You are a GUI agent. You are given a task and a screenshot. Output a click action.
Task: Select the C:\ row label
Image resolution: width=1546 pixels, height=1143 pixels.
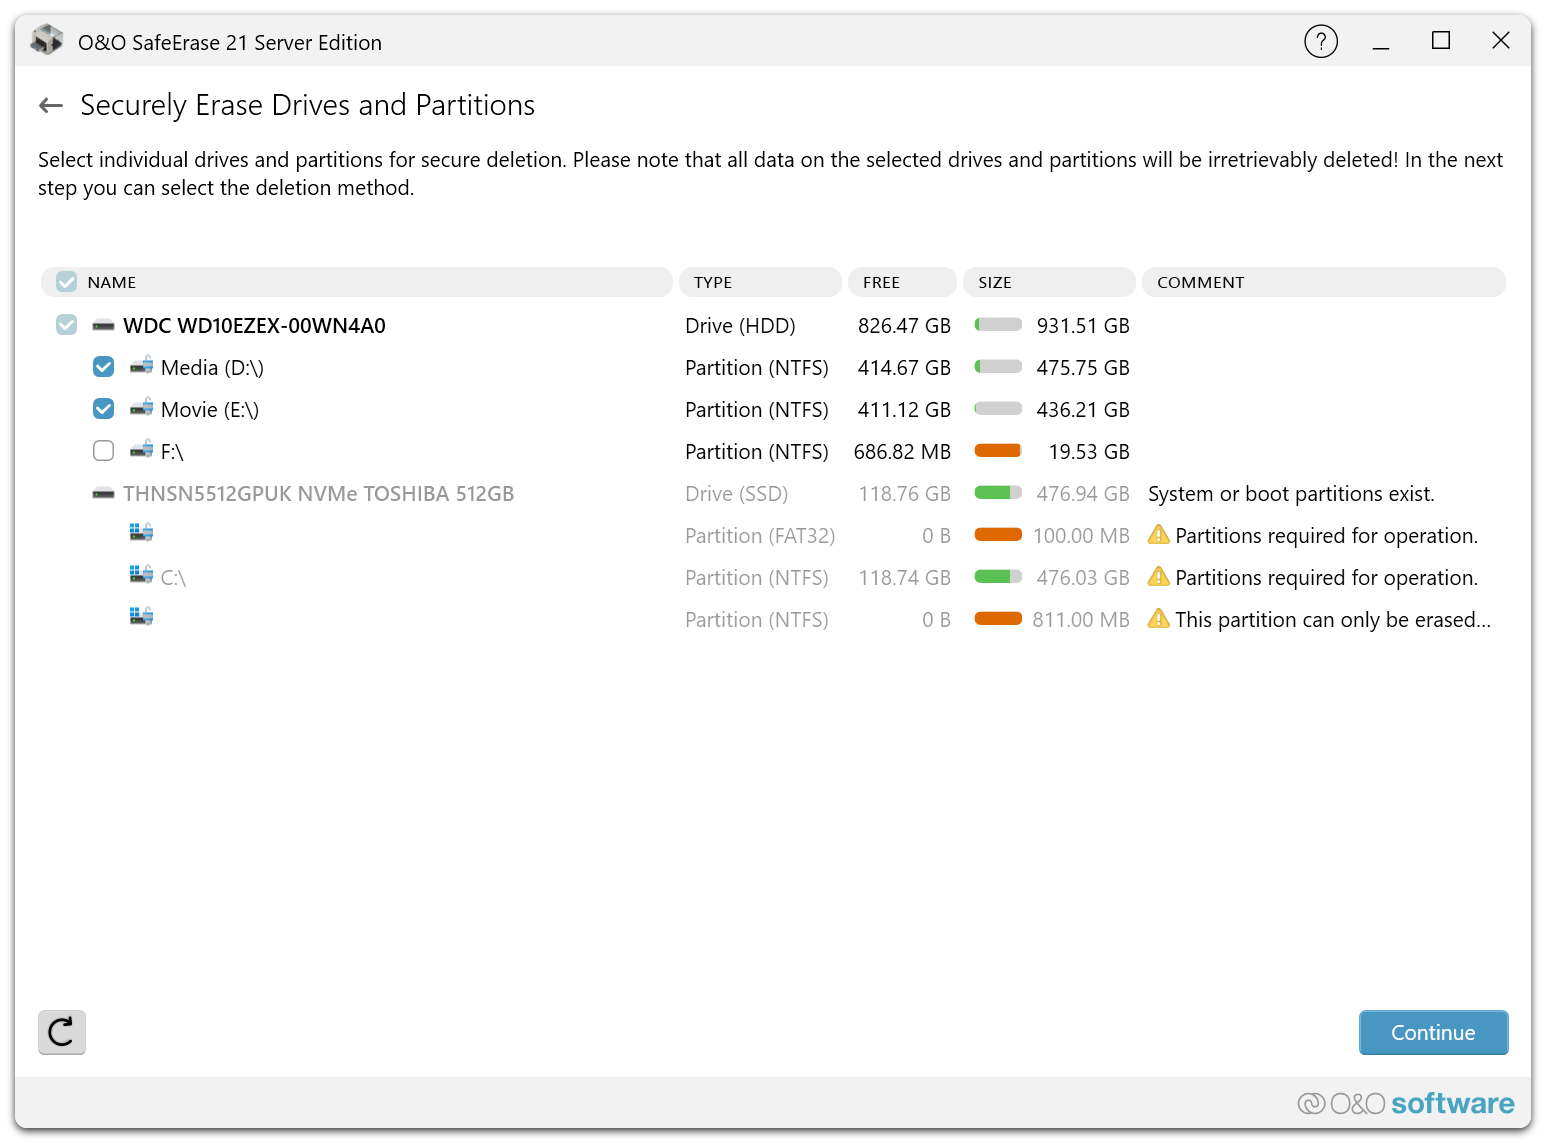[x=173, y=578]
